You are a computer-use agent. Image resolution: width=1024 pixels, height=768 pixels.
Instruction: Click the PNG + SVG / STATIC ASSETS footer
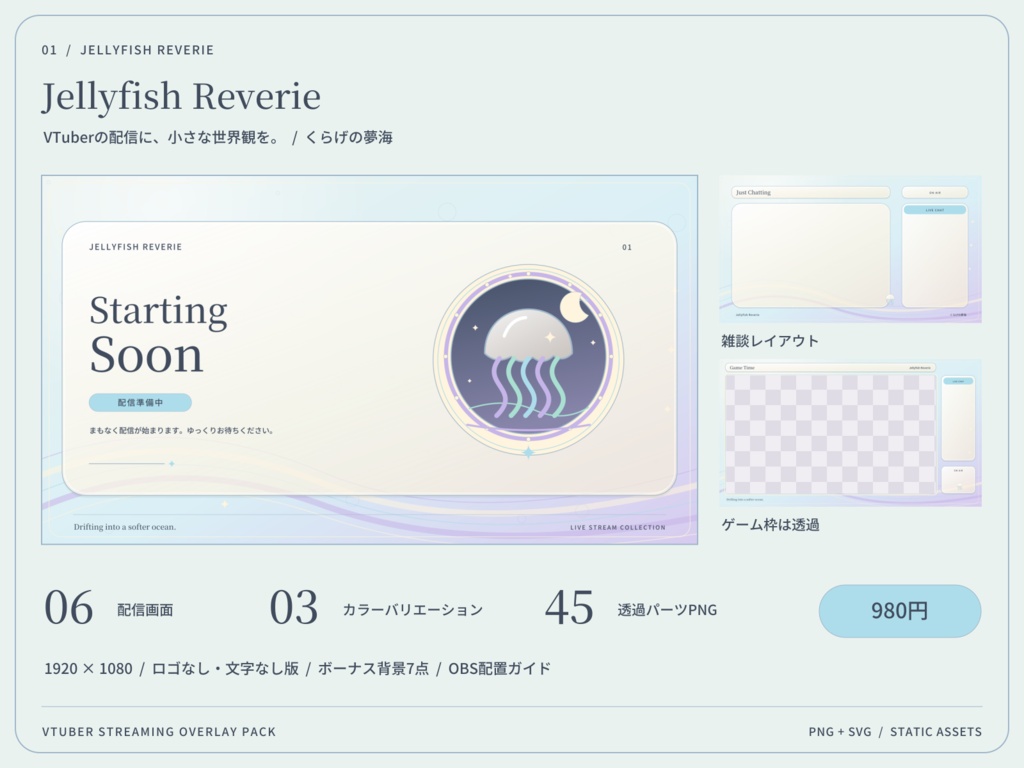[895, 731]
